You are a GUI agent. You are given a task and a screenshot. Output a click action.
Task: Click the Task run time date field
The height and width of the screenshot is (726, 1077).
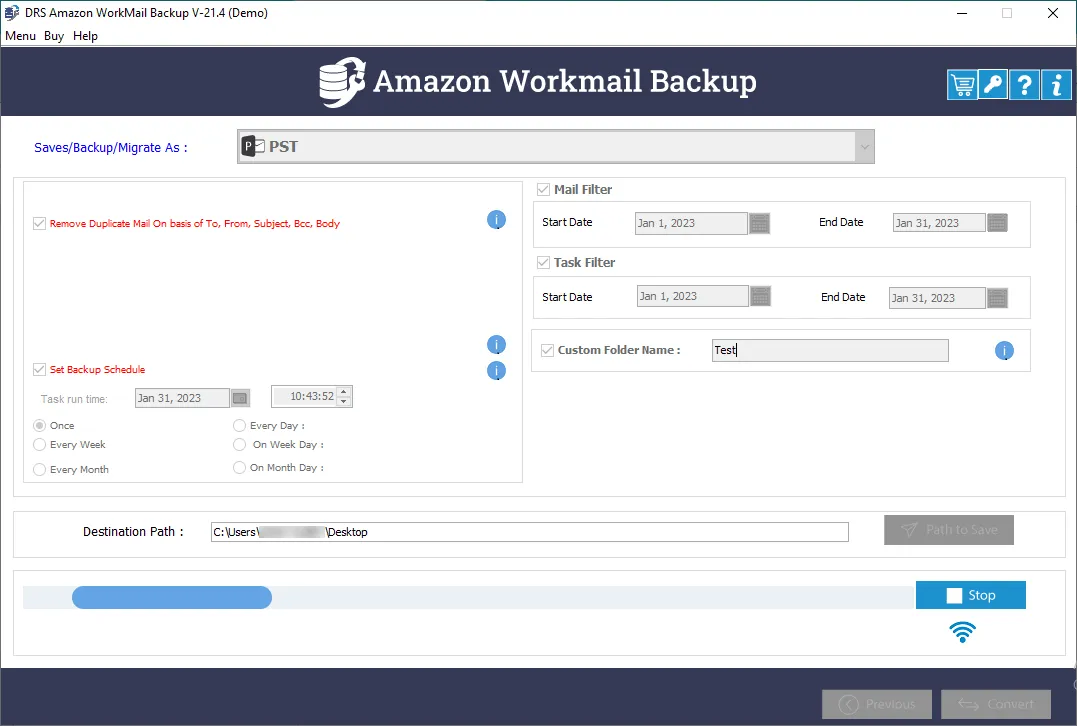point(182,398)
